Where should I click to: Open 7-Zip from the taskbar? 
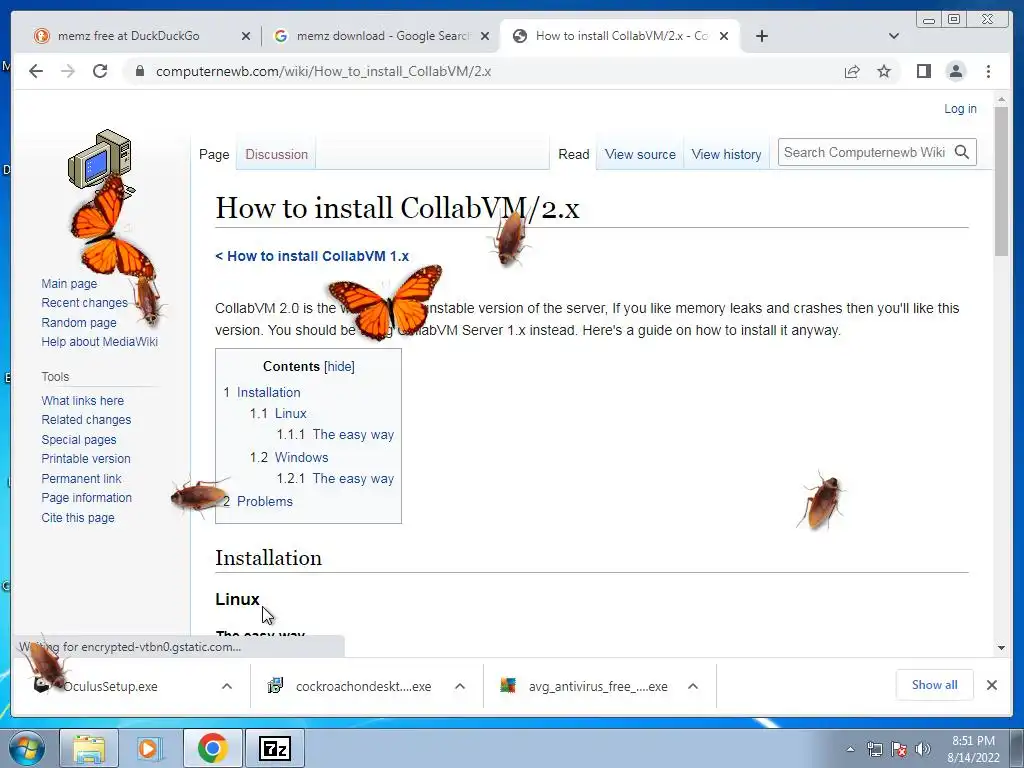coord(274,748)
